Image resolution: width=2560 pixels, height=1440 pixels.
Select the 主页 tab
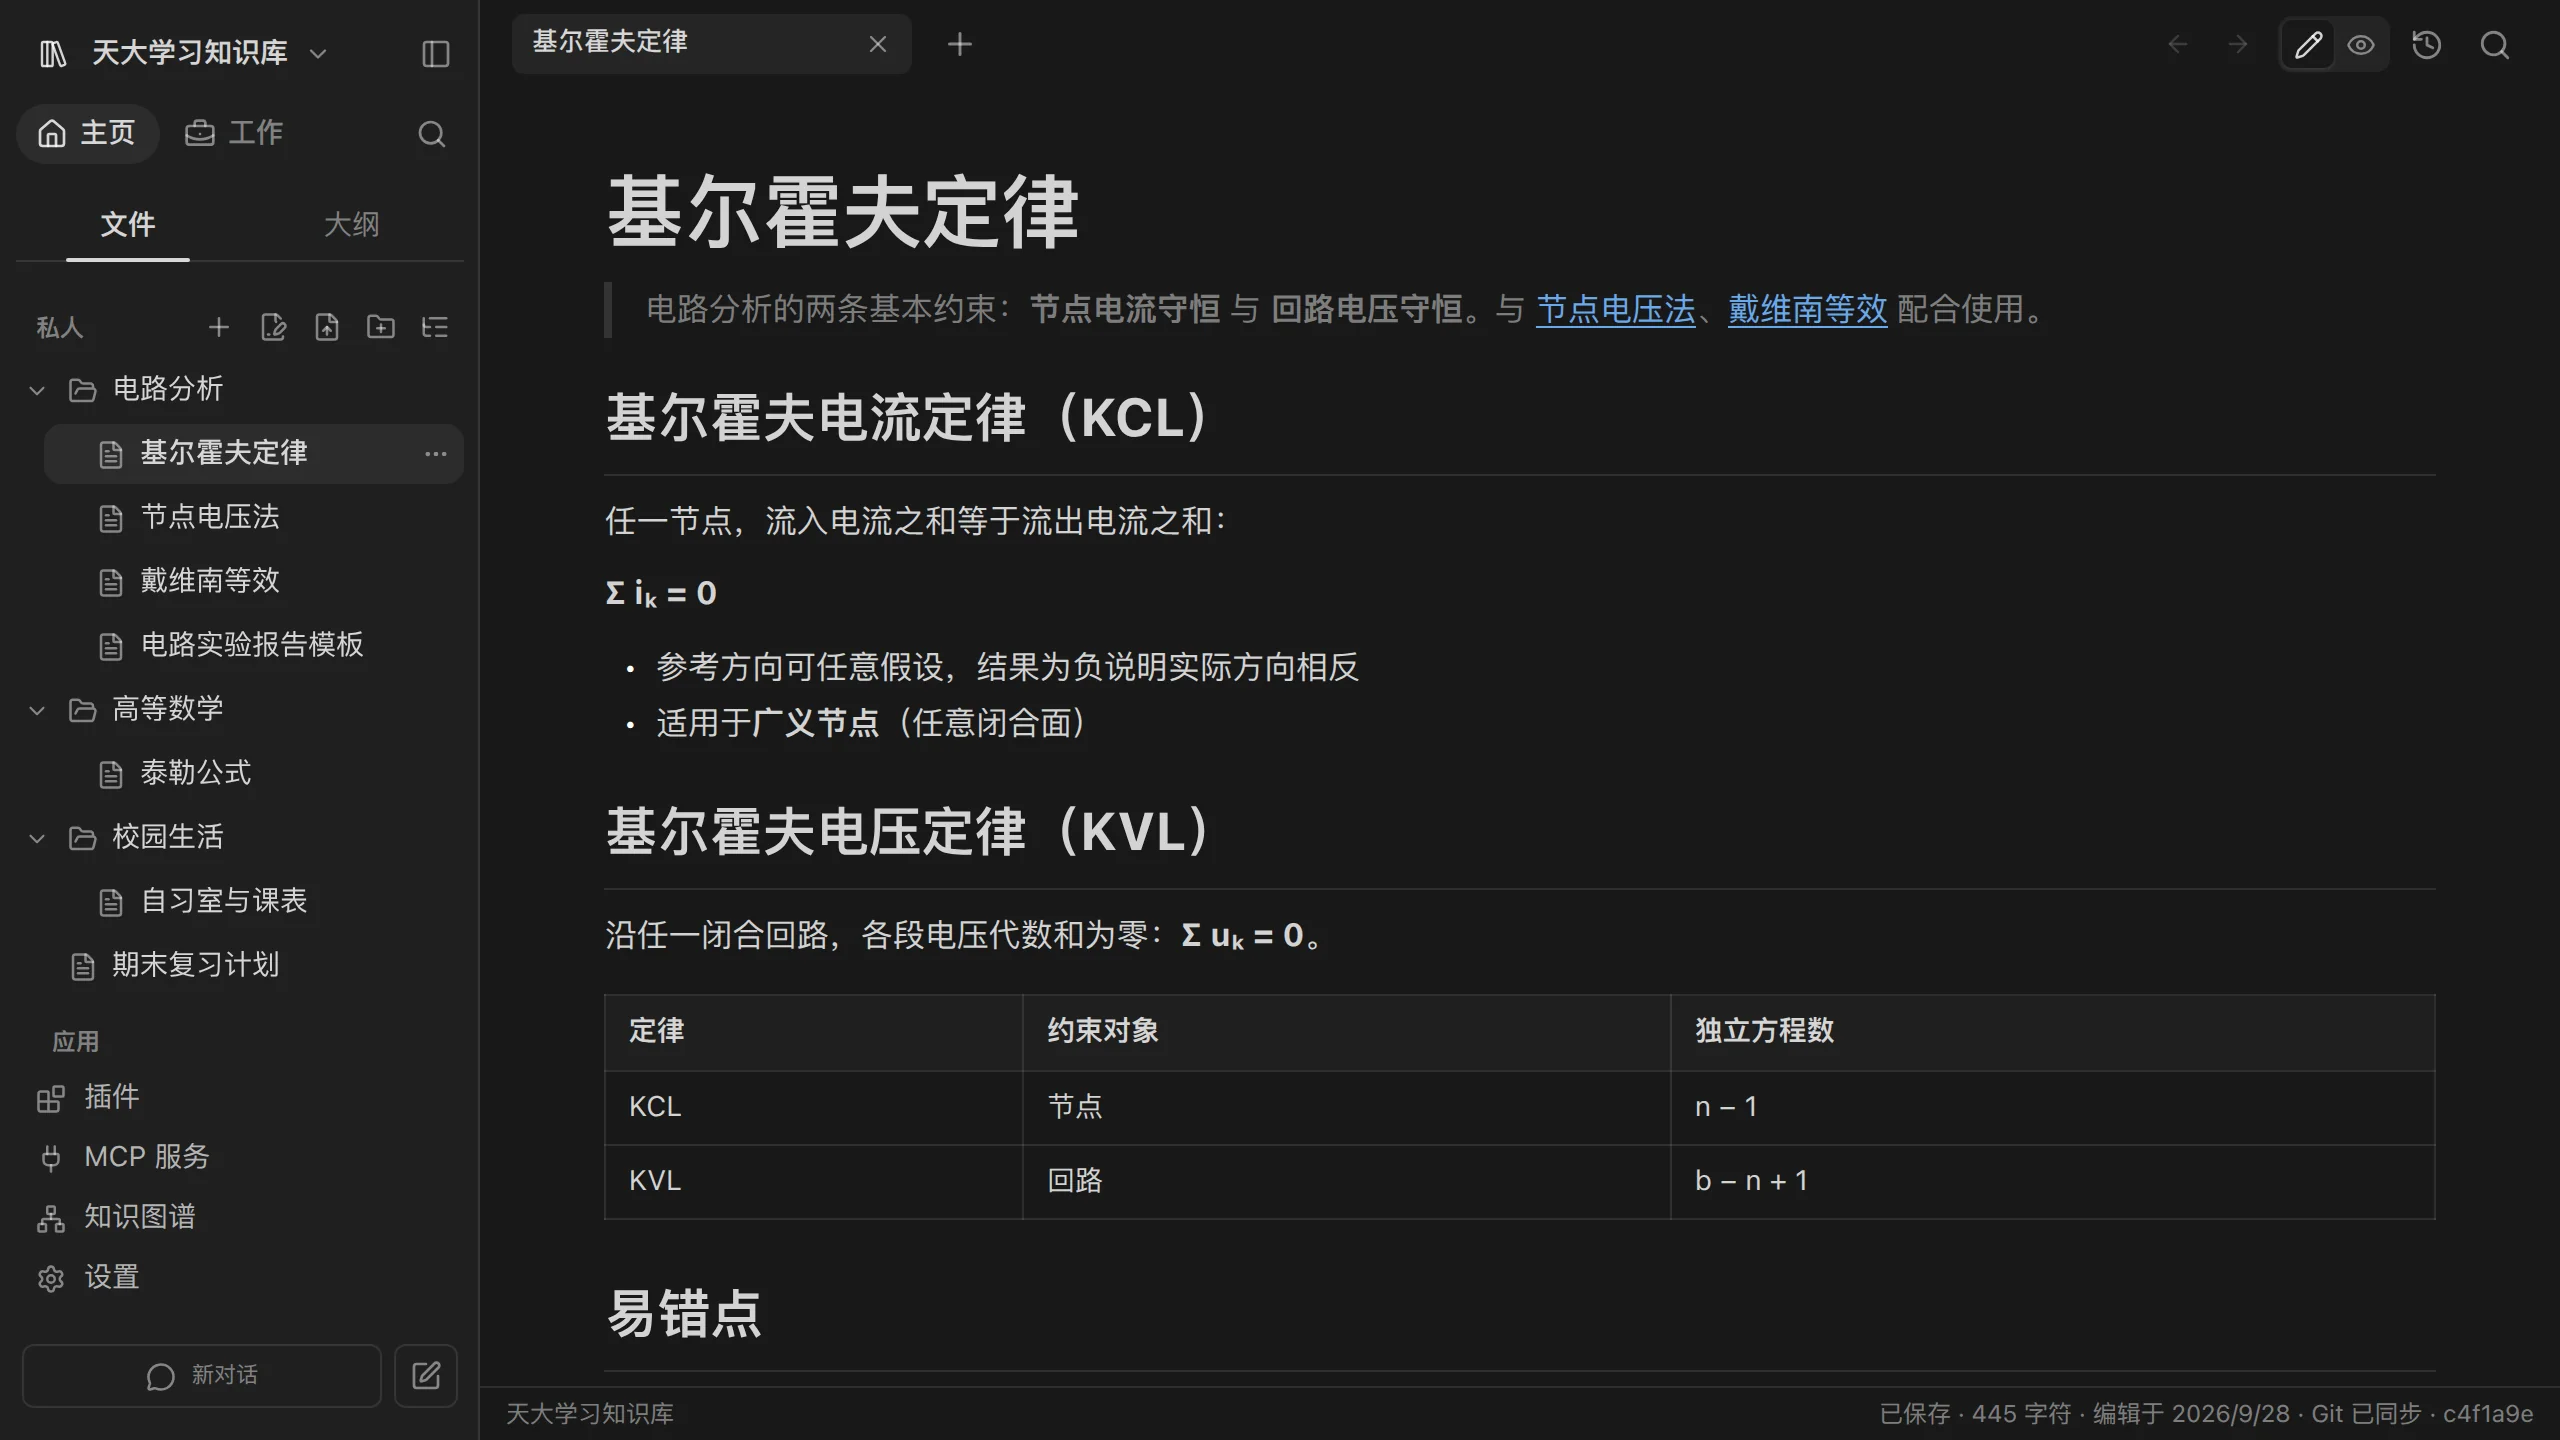pyautogui.click(x=87, y=133)
